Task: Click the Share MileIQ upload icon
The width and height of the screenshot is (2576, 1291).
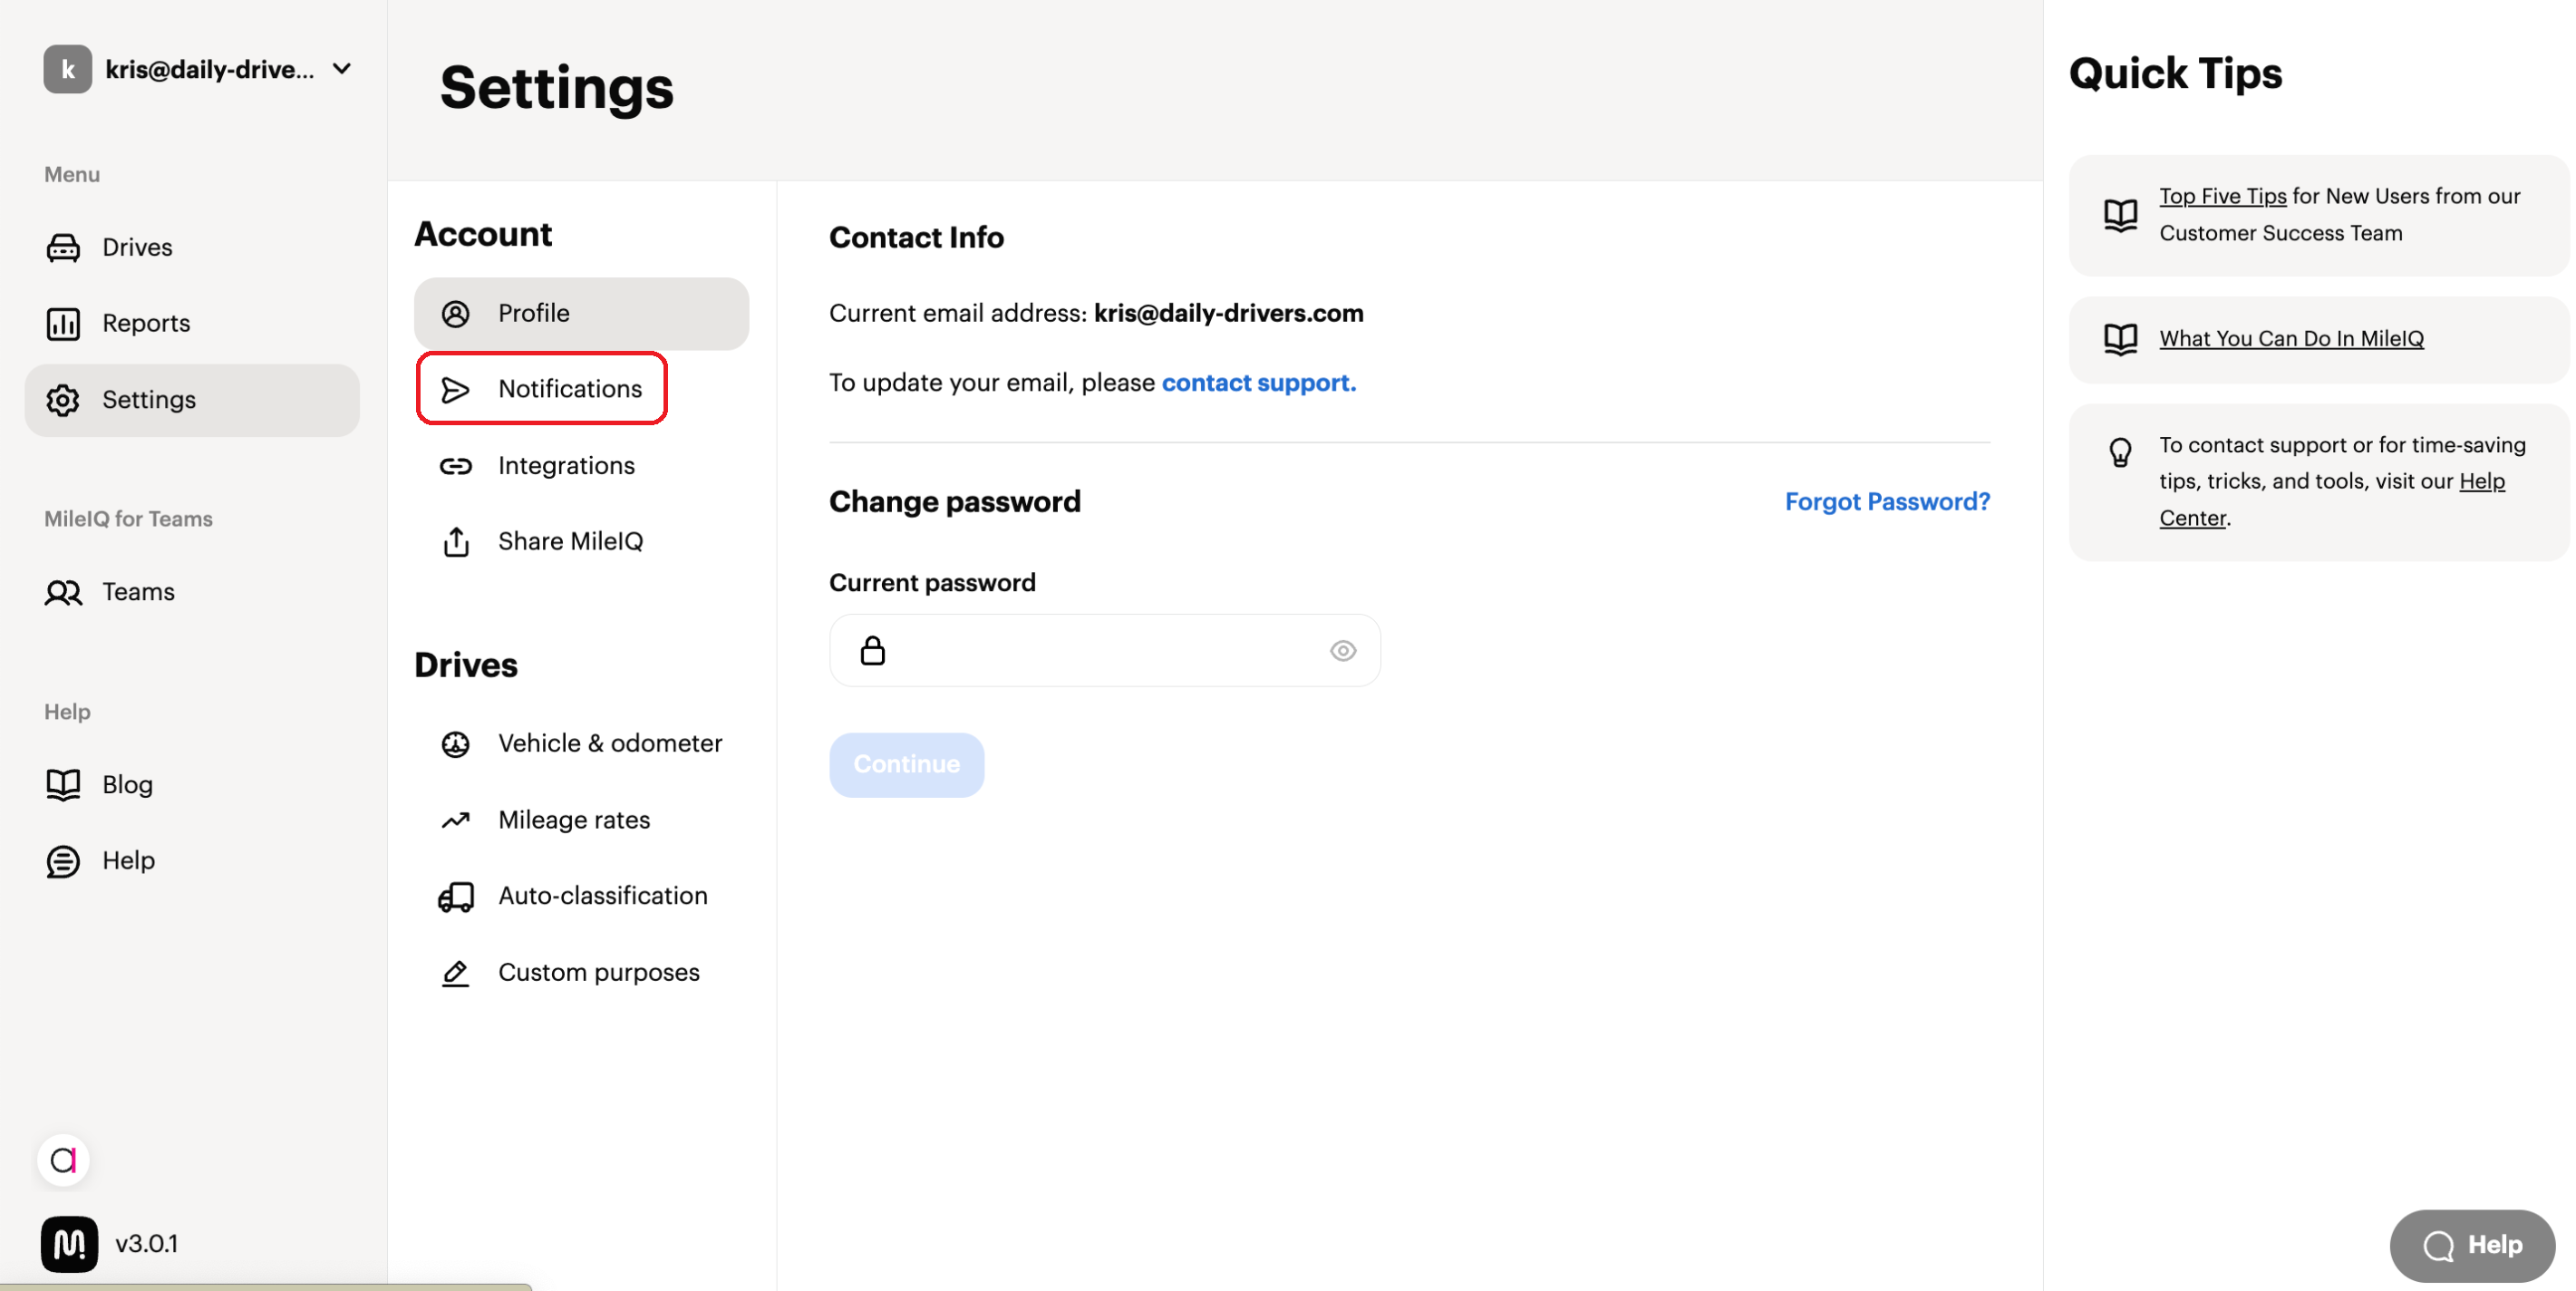Action: click(456, 542)
